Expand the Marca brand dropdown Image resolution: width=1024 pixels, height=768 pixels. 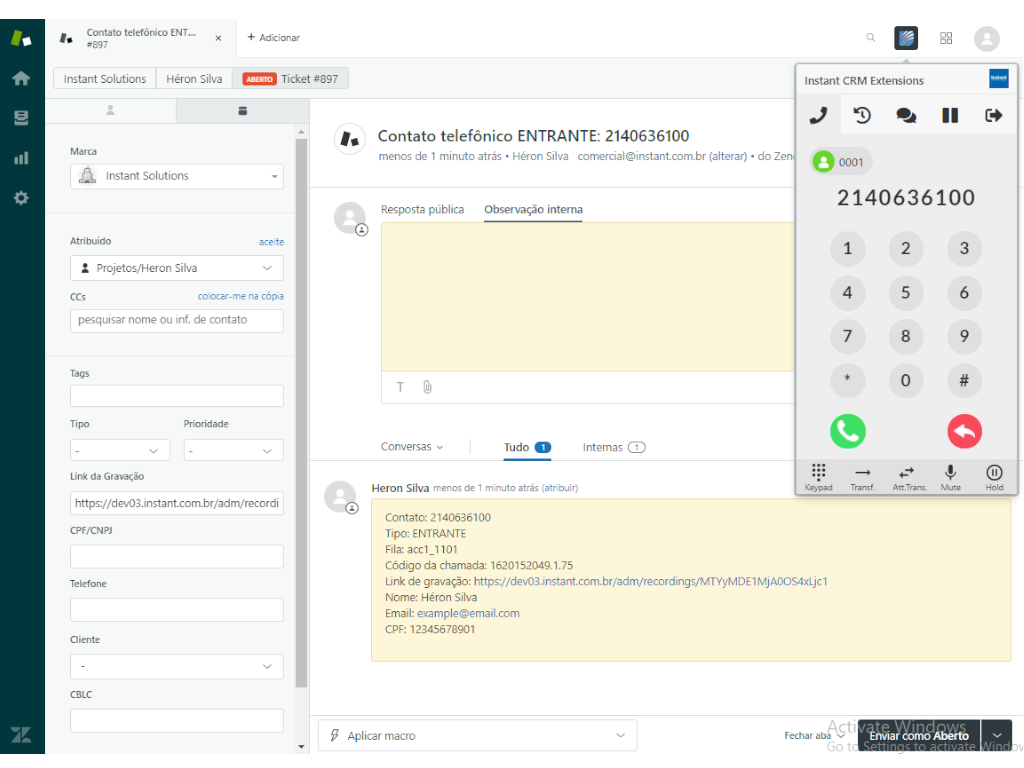click(x=177, y=176)
